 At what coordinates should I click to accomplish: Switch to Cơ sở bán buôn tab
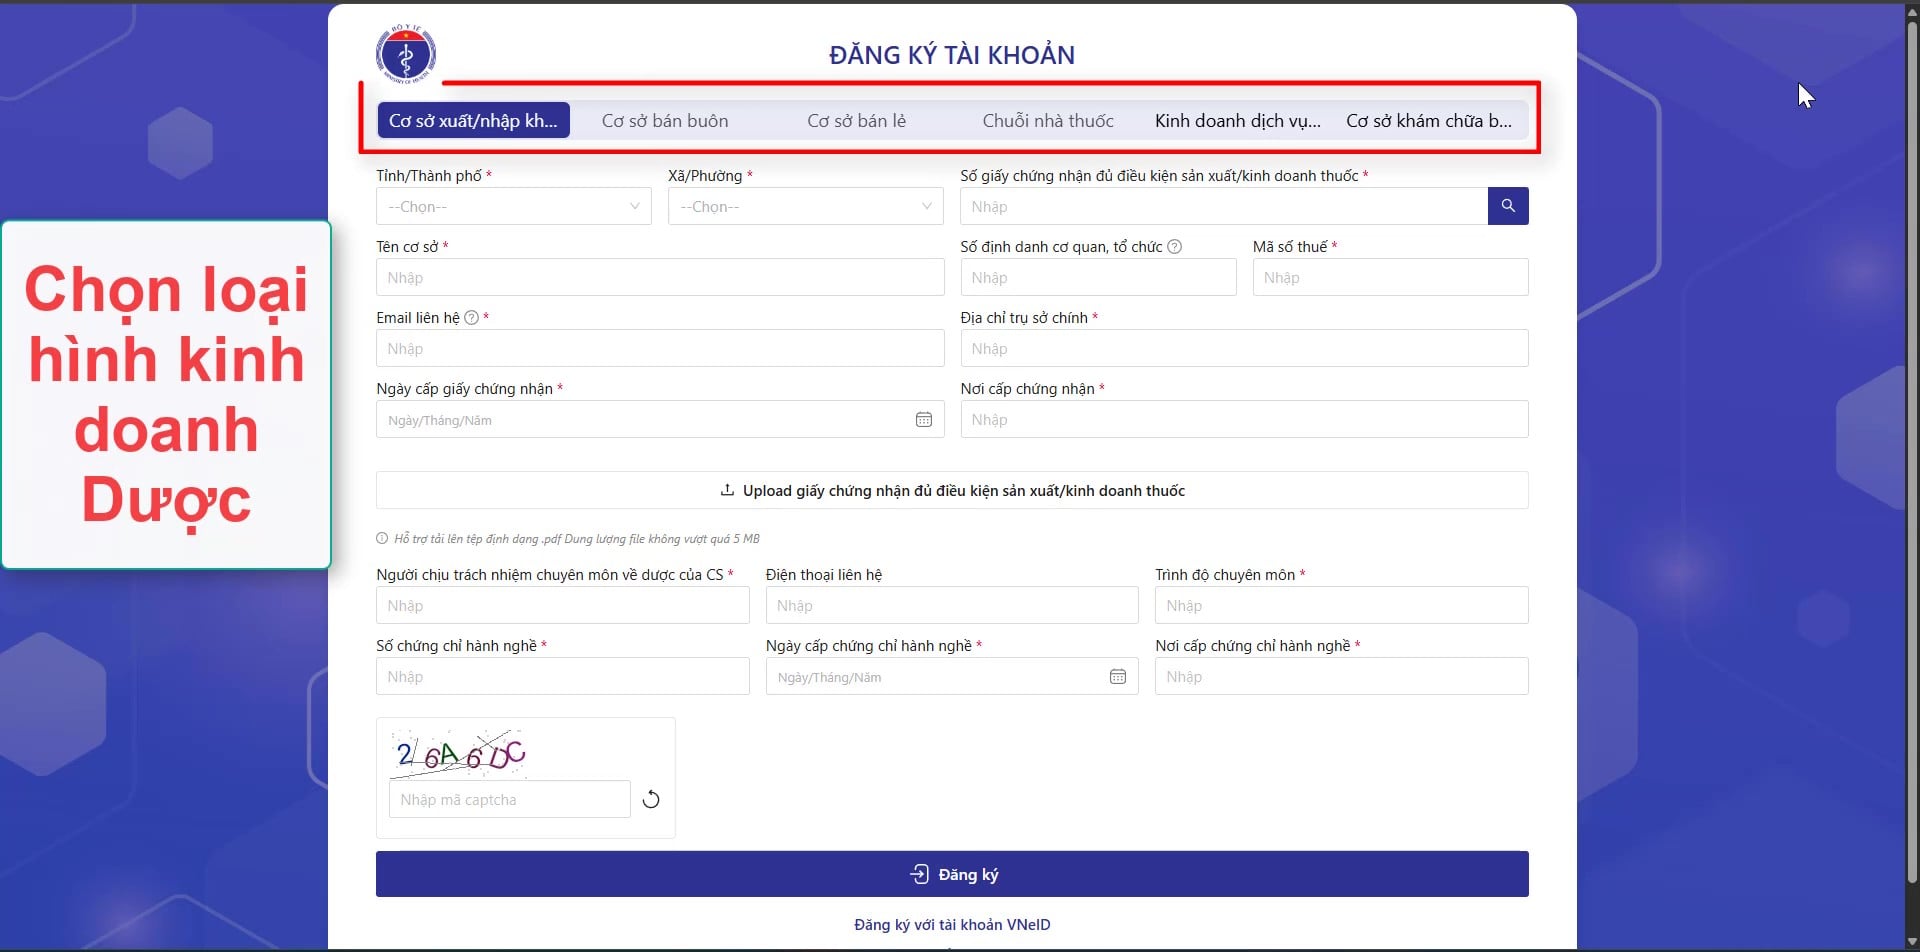[x=665, y=120]
